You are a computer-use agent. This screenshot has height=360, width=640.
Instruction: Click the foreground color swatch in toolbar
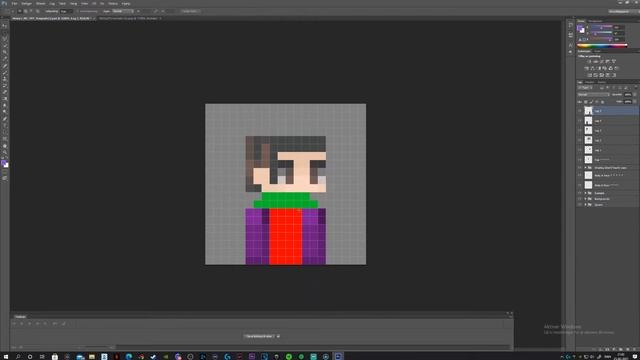tap(4, 163)
